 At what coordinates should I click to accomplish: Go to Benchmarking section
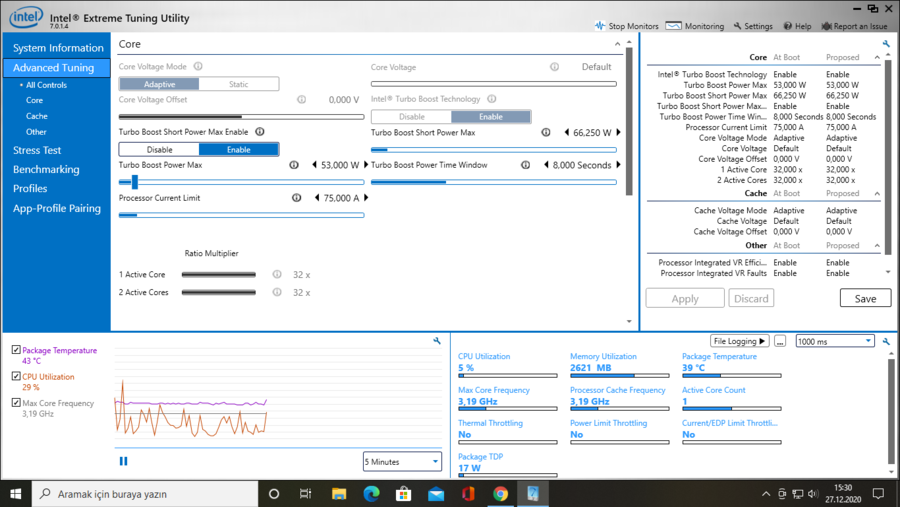click(x=46, y=169)
